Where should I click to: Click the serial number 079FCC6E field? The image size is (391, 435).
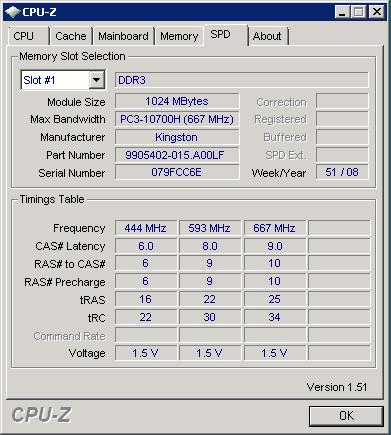[177, 172]
